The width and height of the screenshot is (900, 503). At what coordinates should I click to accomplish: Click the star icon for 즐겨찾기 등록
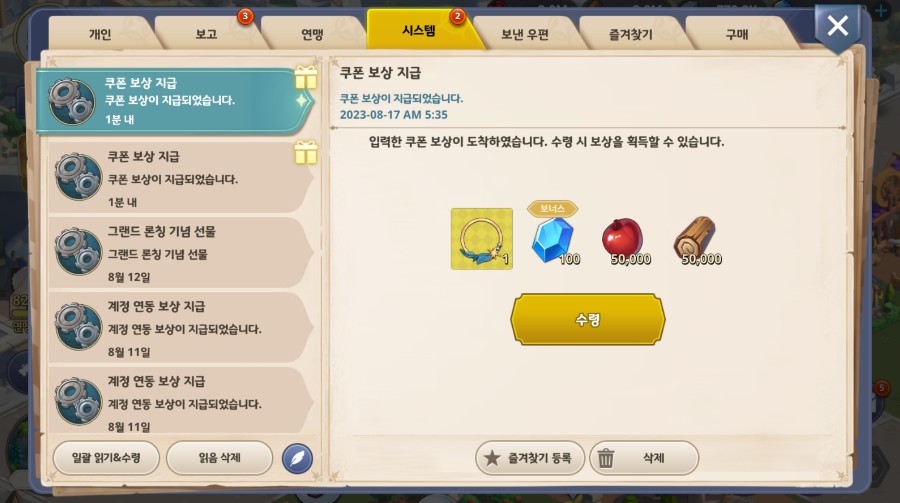coord(492,458)
